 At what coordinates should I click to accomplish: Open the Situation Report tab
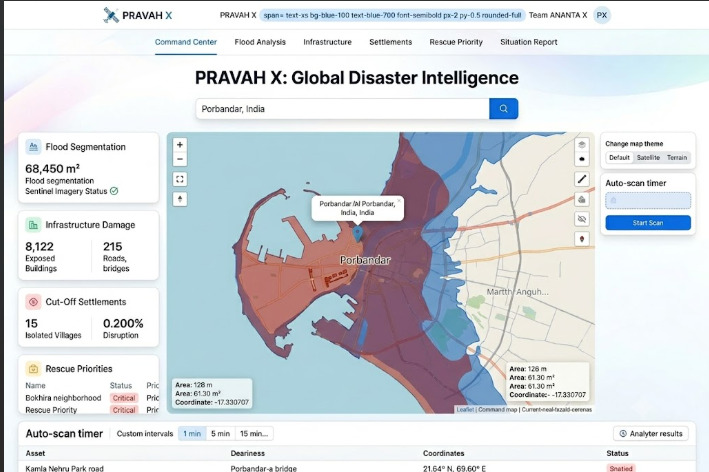click(529, 42)
